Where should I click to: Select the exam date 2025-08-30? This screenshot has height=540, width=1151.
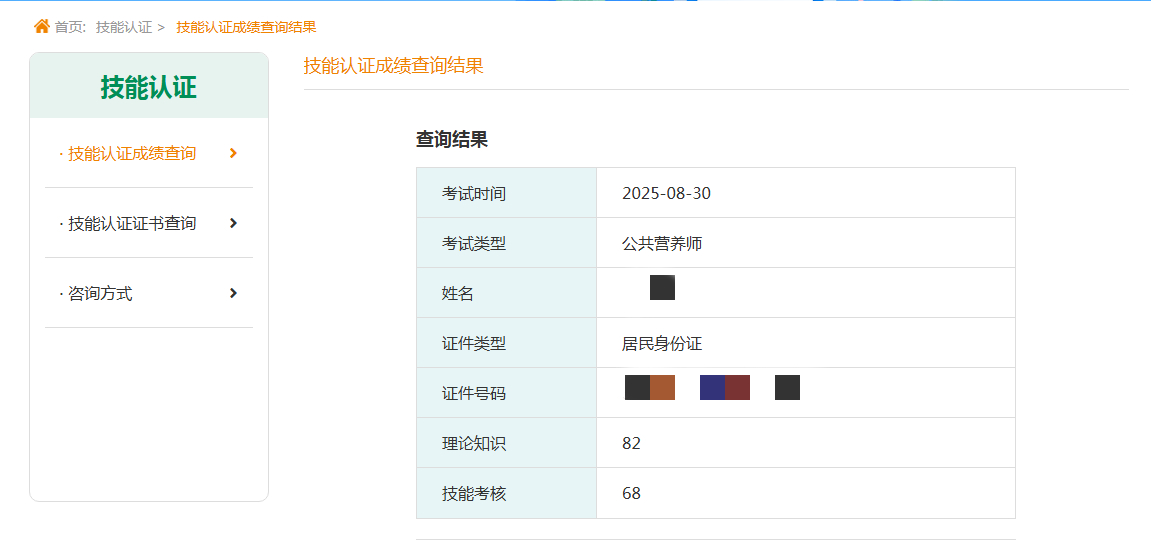[666, 193]
